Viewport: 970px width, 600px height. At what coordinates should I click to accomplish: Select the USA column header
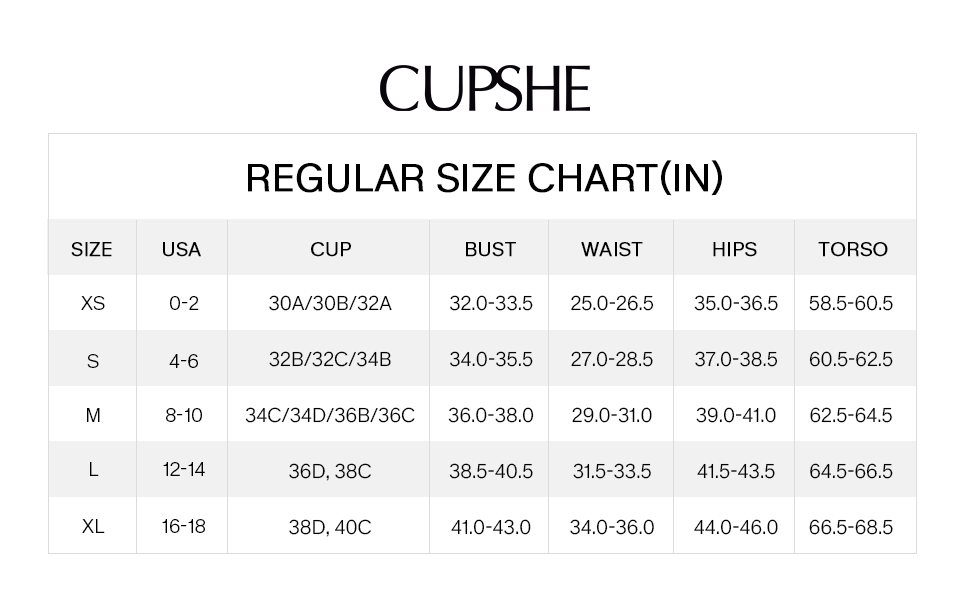181,249
